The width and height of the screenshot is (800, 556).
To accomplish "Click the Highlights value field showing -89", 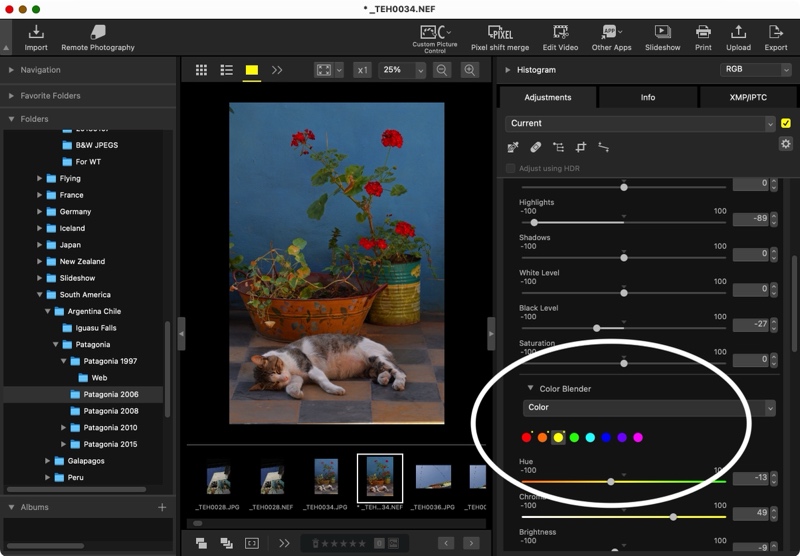I will click(x=751, y=218).
